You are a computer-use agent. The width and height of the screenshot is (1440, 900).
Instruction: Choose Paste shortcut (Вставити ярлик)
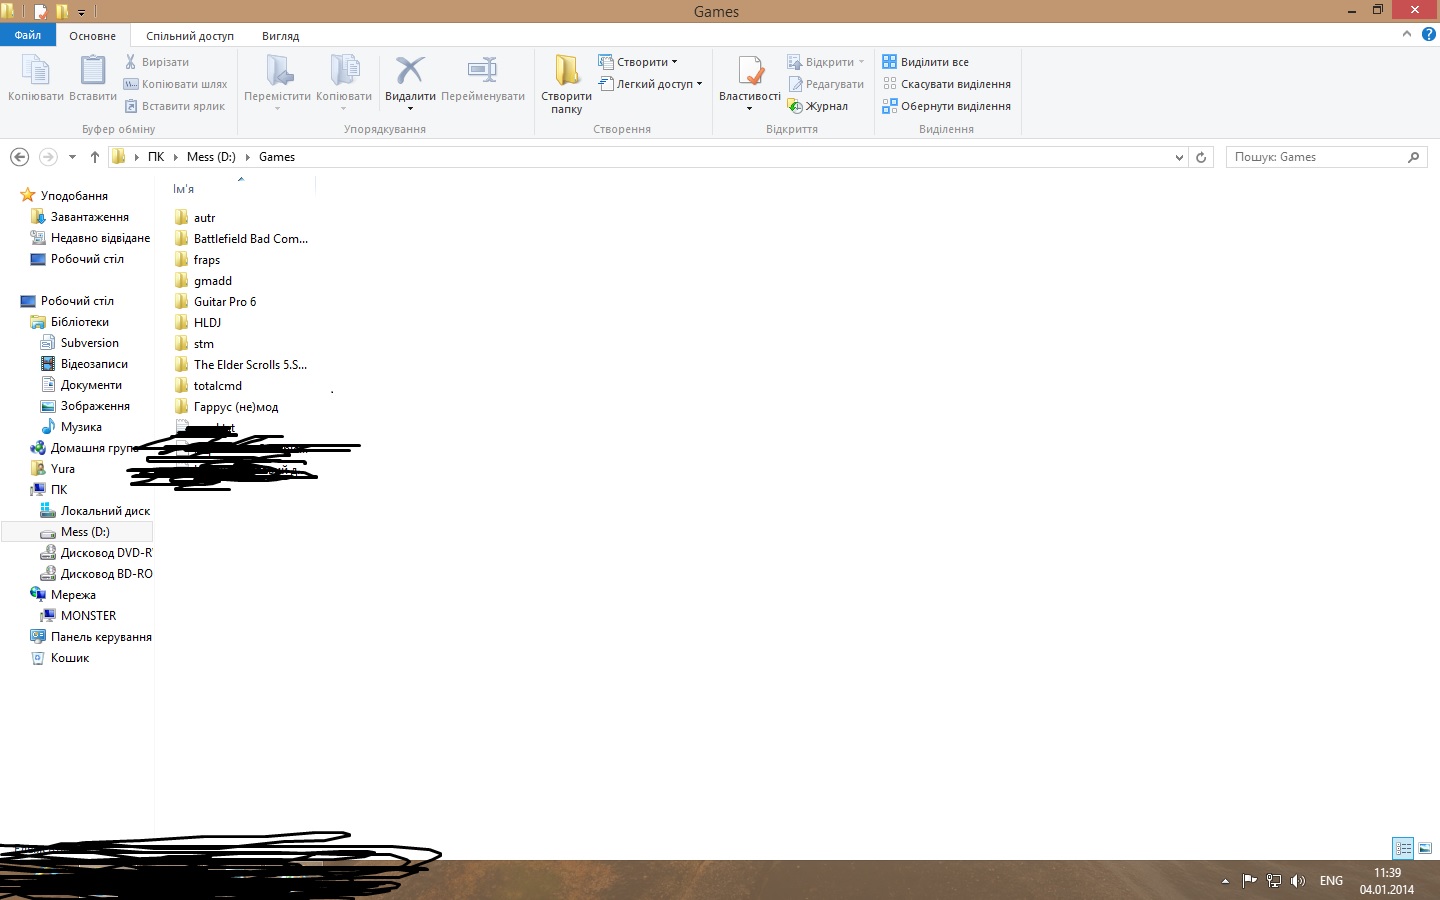point(175,106)
